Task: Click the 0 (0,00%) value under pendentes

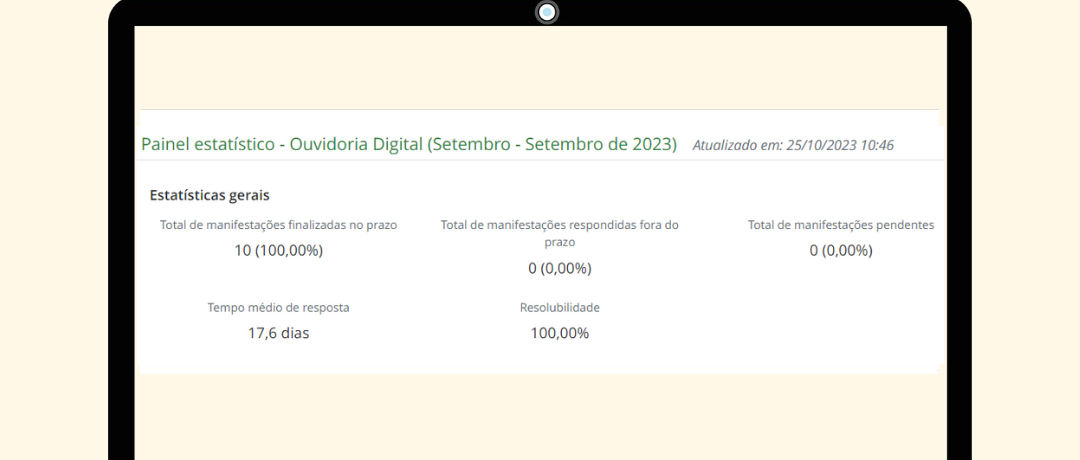Action: coord(841,251)
